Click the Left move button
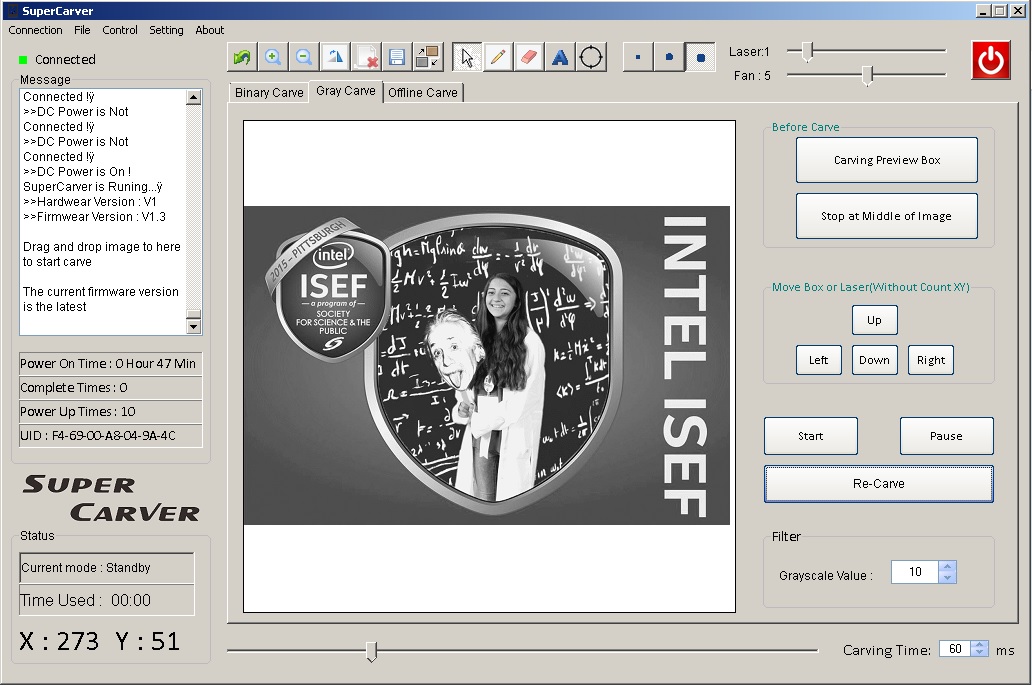This screenshot has height=685, width=1032. 818,360
